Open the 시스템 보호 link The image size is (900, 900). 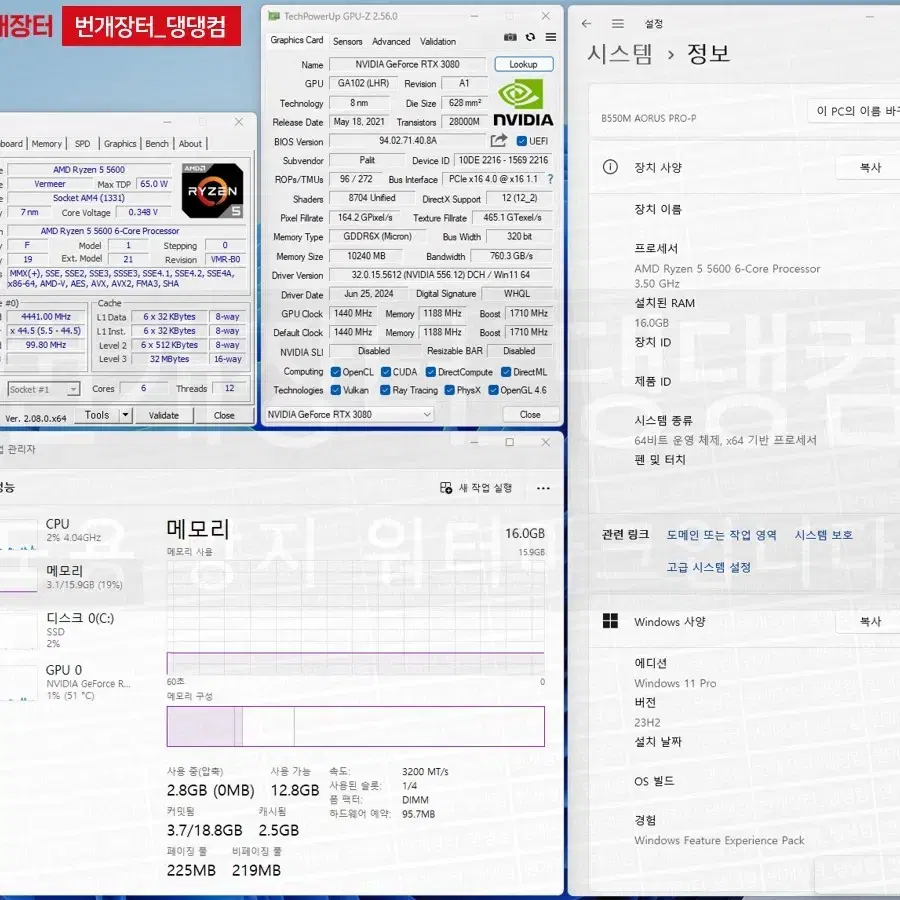823,535
